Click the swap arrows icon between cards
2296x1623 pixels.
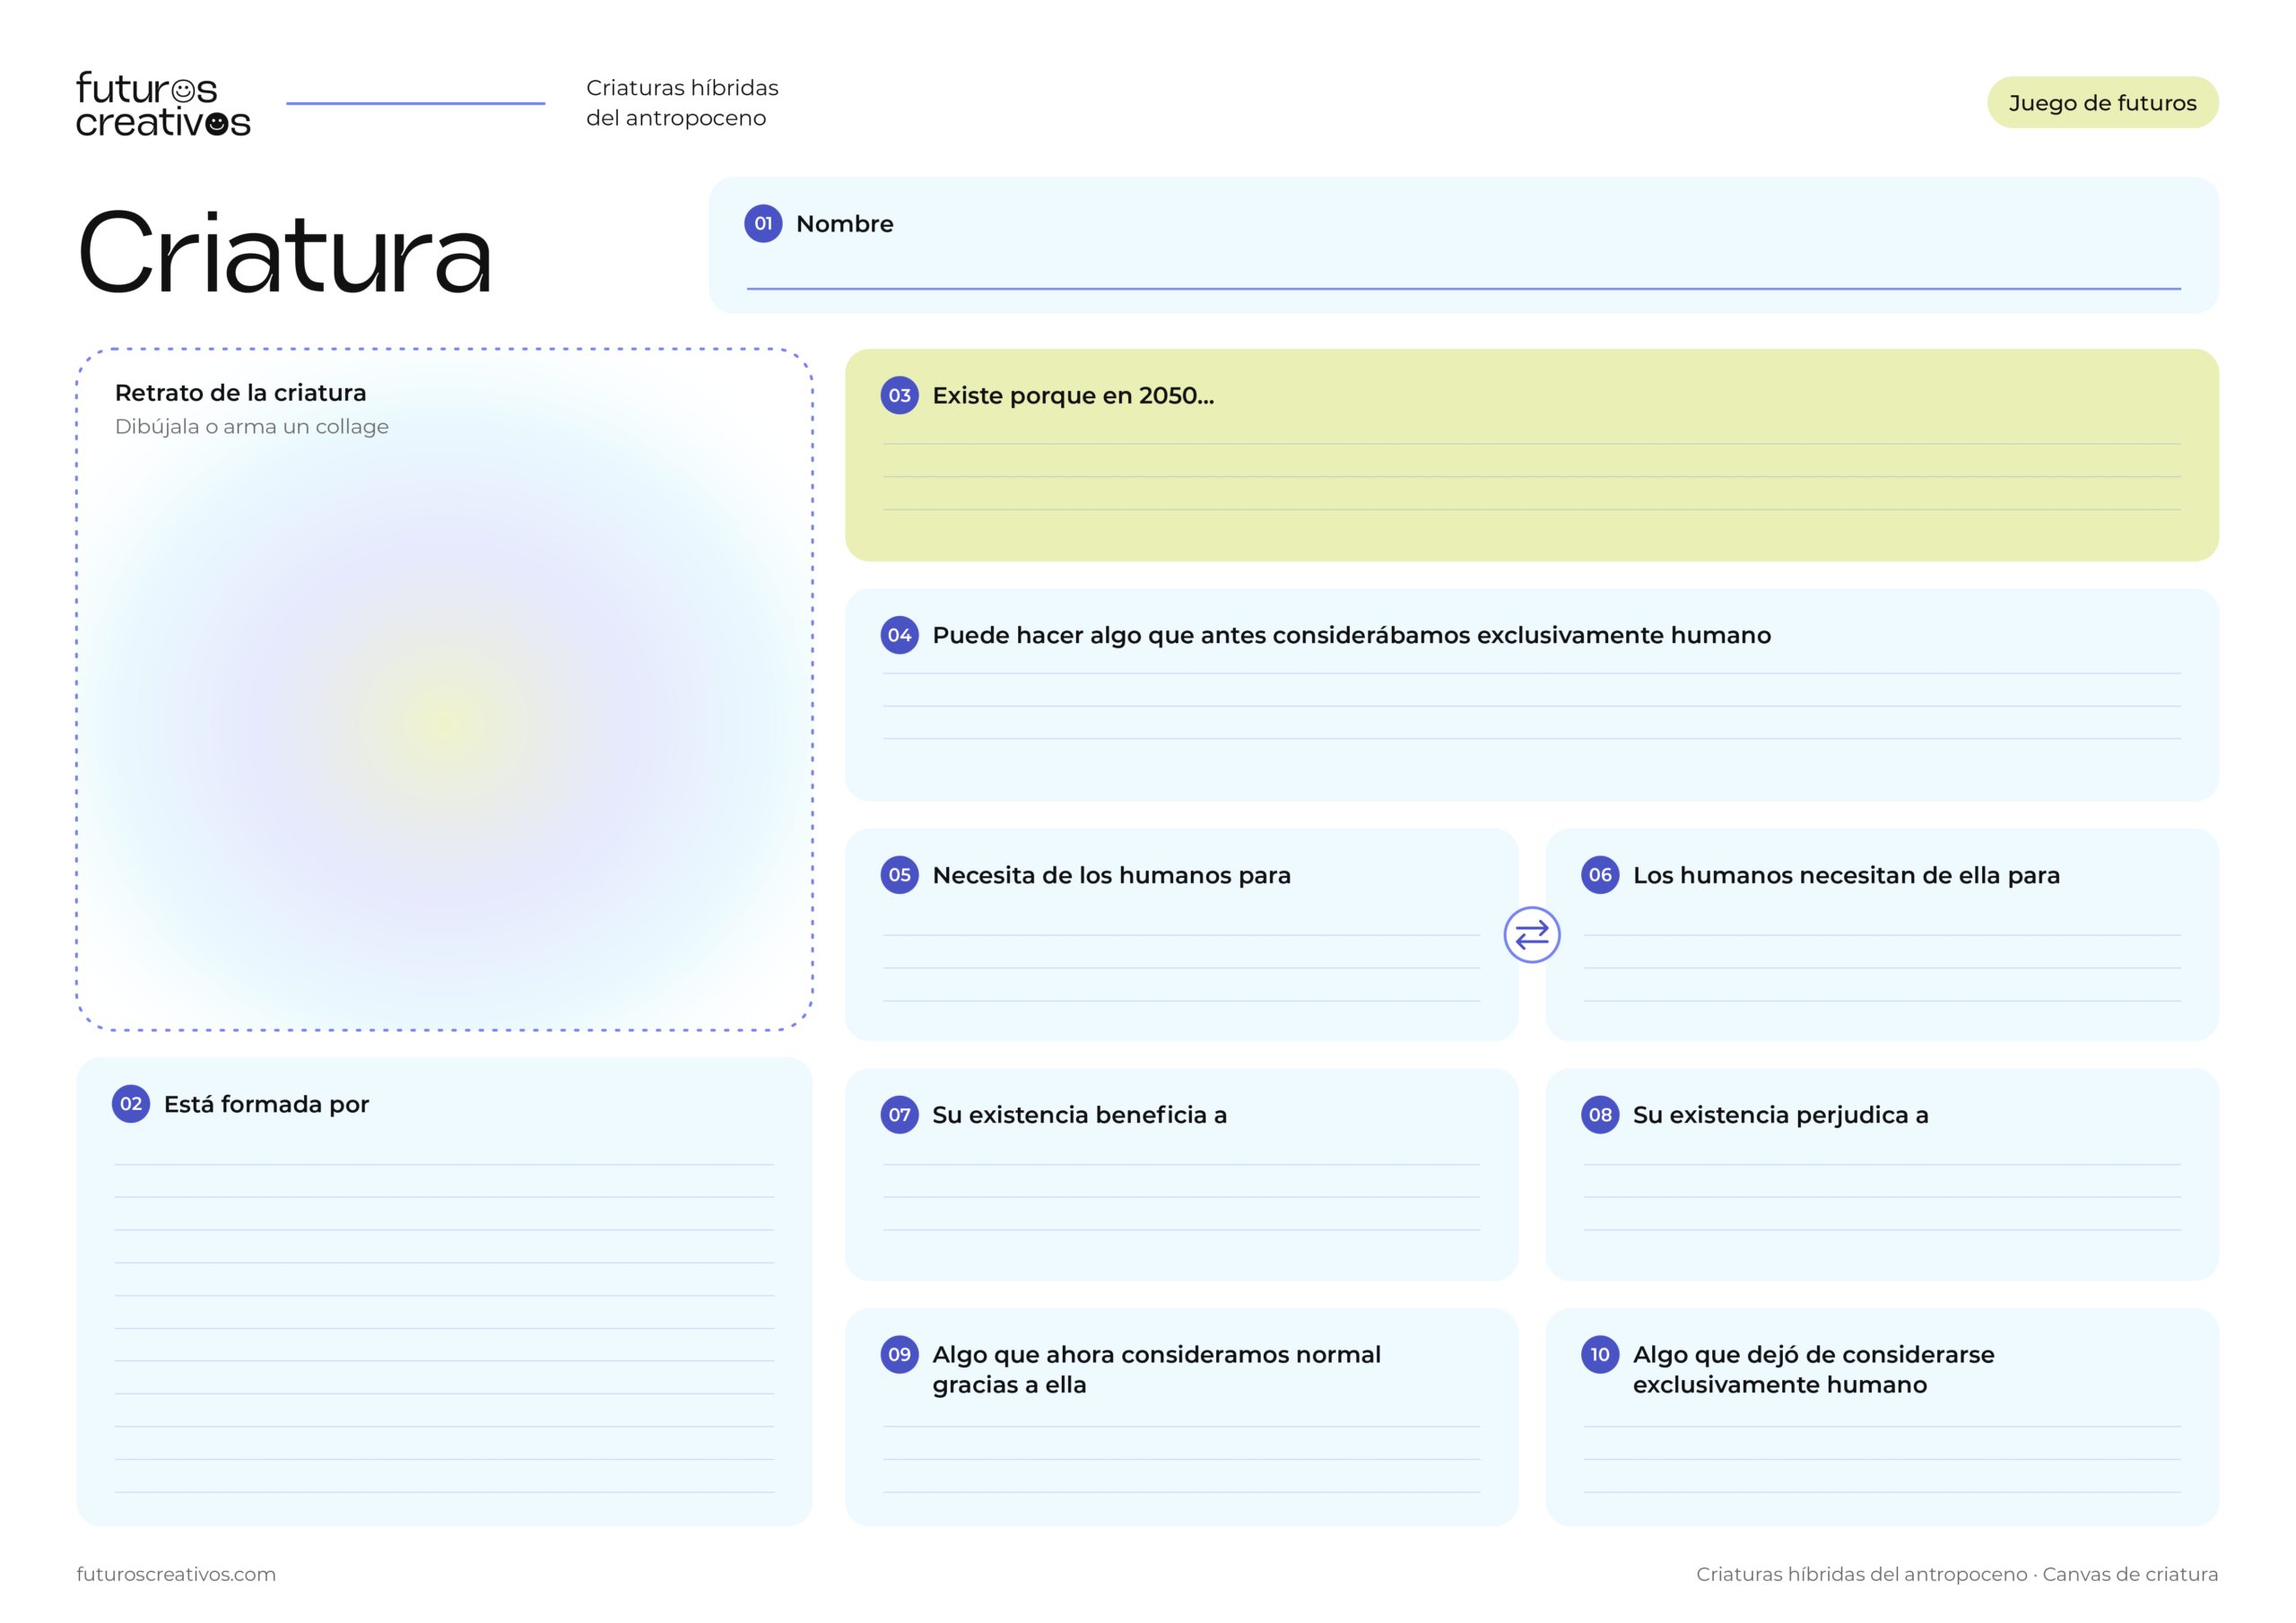(x=1531, y=935)
